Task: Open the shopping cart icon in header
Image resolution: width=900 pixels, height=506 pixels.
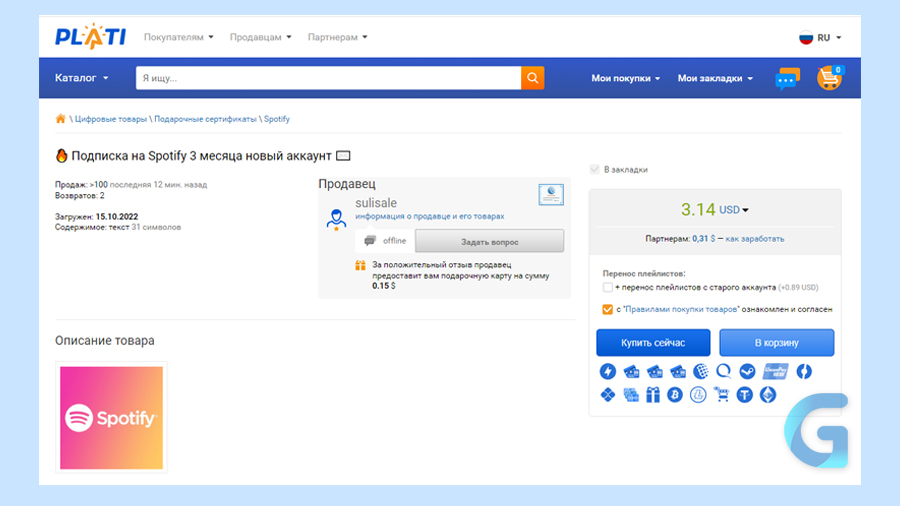Action: coord(829,78)
